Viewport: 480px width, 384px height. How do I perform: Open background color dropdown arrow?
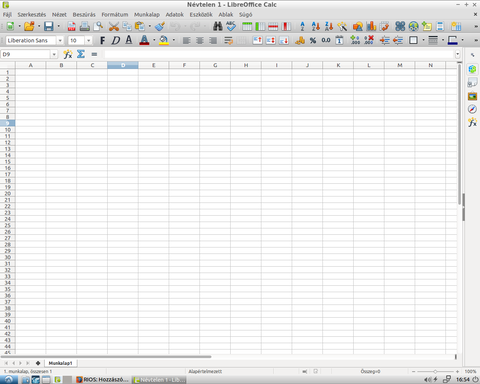(174, 40)
